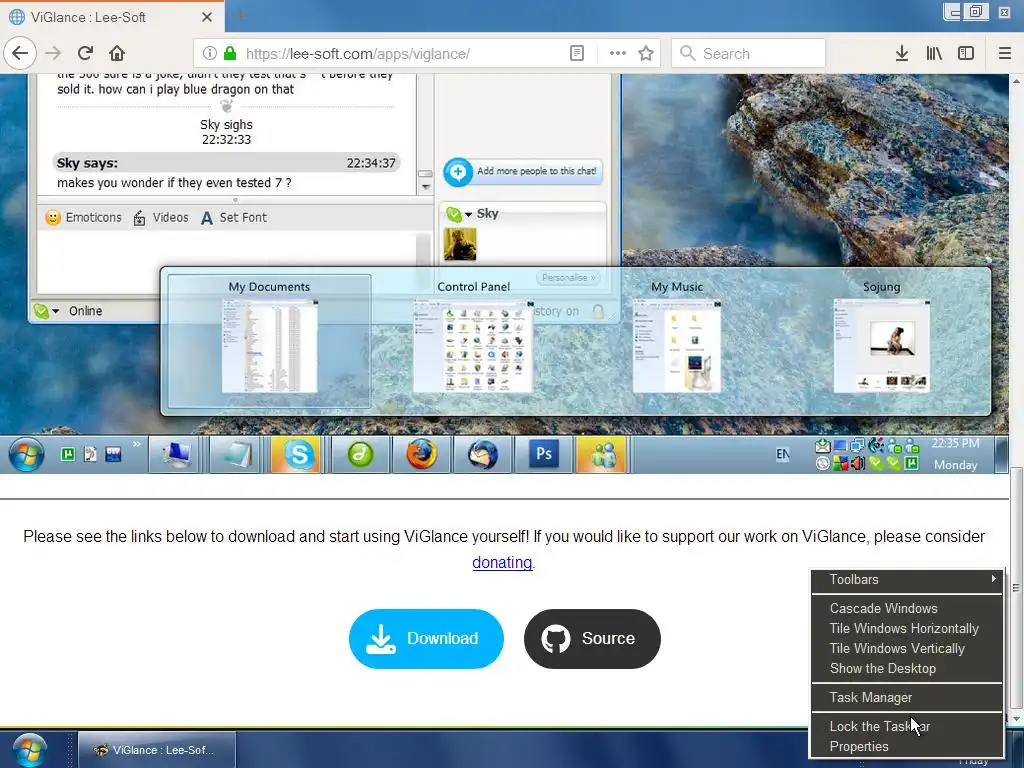Switch to ViGlance taskbar window button
This screenshot has height=768, width=1024.
(x=157, y=750)
